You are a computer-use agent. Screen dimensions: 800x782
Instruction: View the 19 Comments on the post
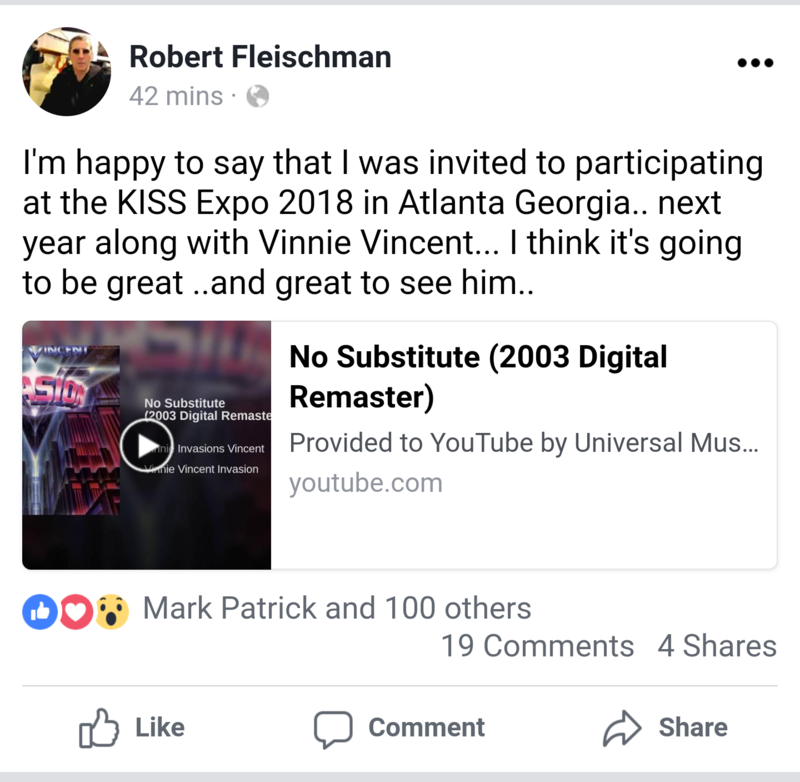(x=540, y=647)
